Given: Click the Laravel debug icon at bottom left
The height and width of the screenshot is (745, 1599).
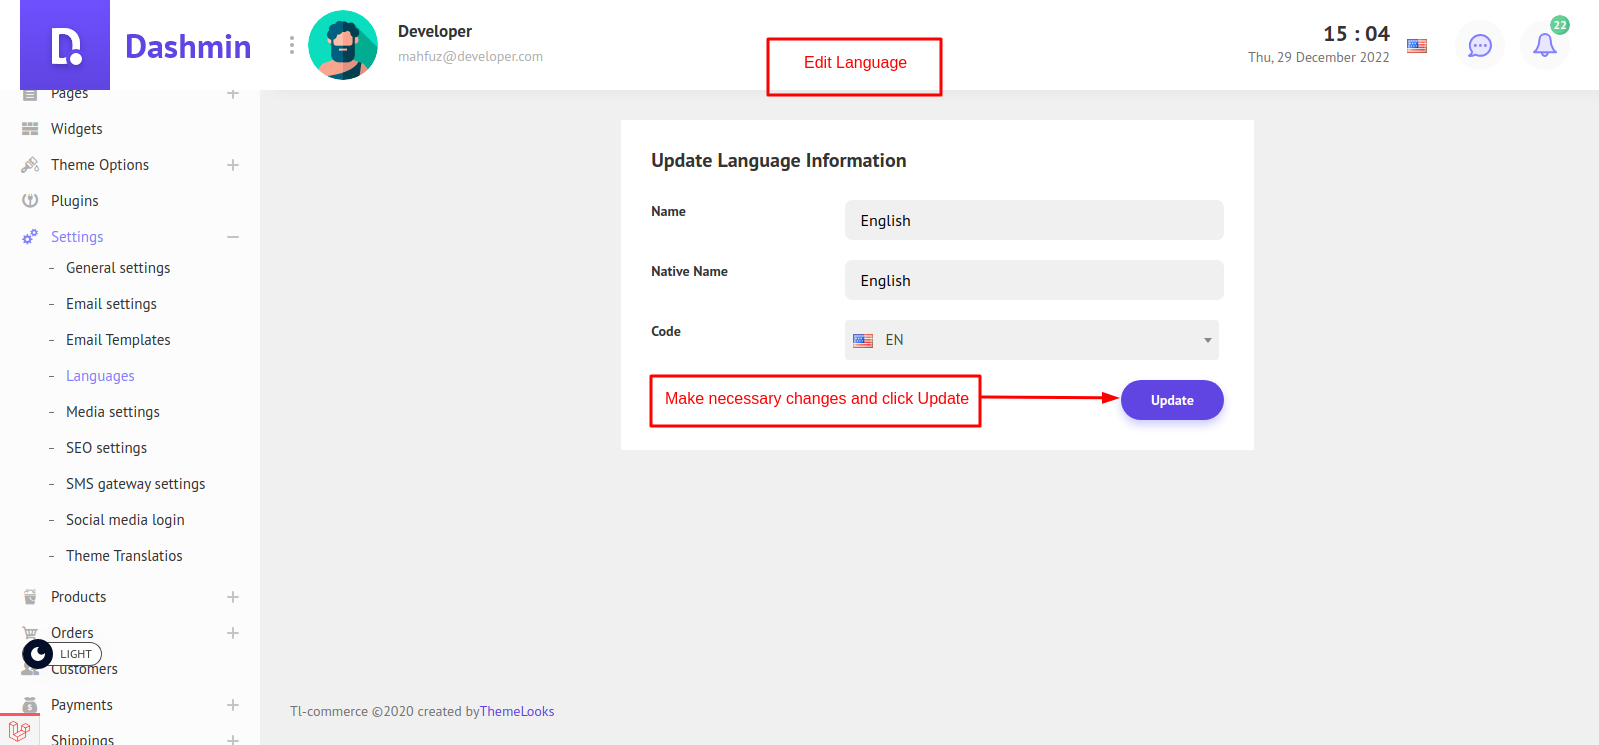Looking at the screenshot, I should click(19, 731).
